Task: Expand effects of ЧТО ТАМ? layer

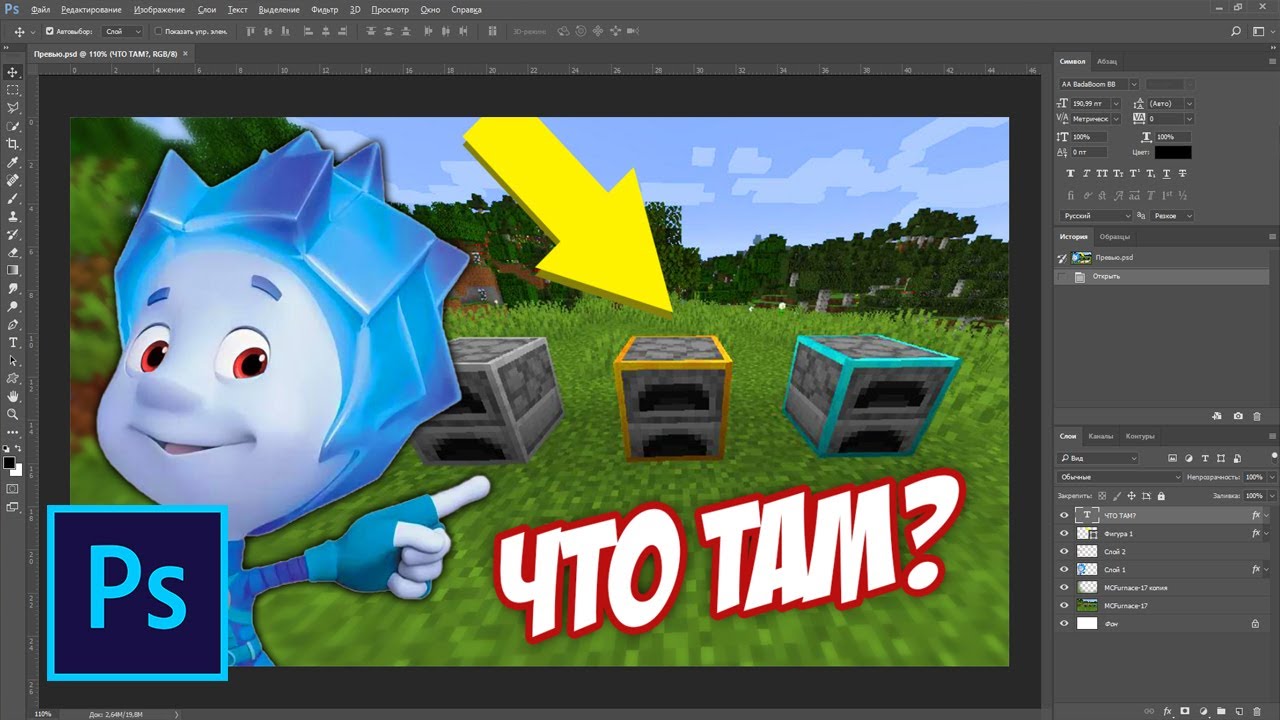Action: point(1267,516)
